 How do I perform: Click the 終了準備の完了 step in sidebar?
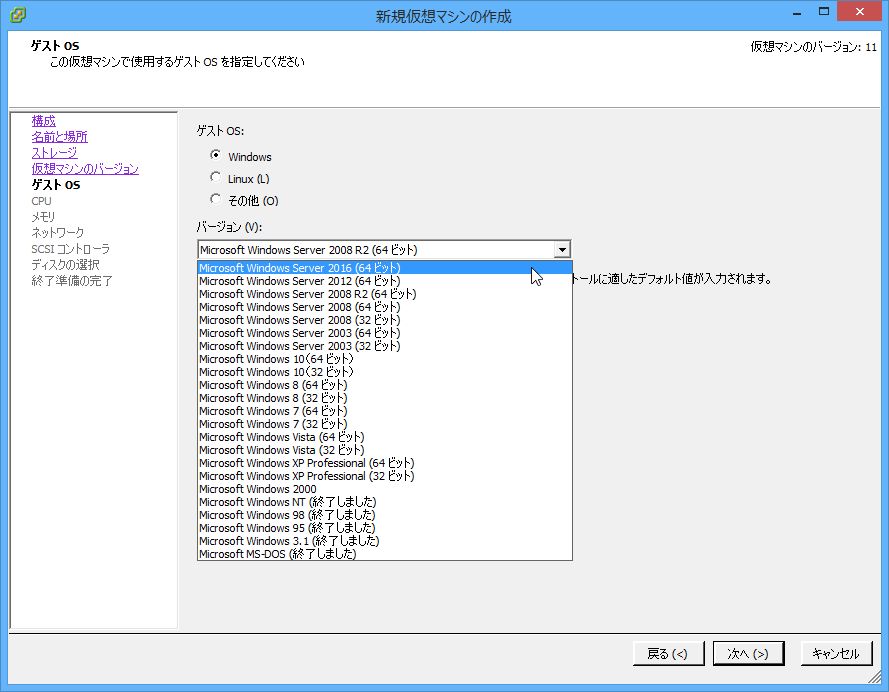click(x=72, y=281)
